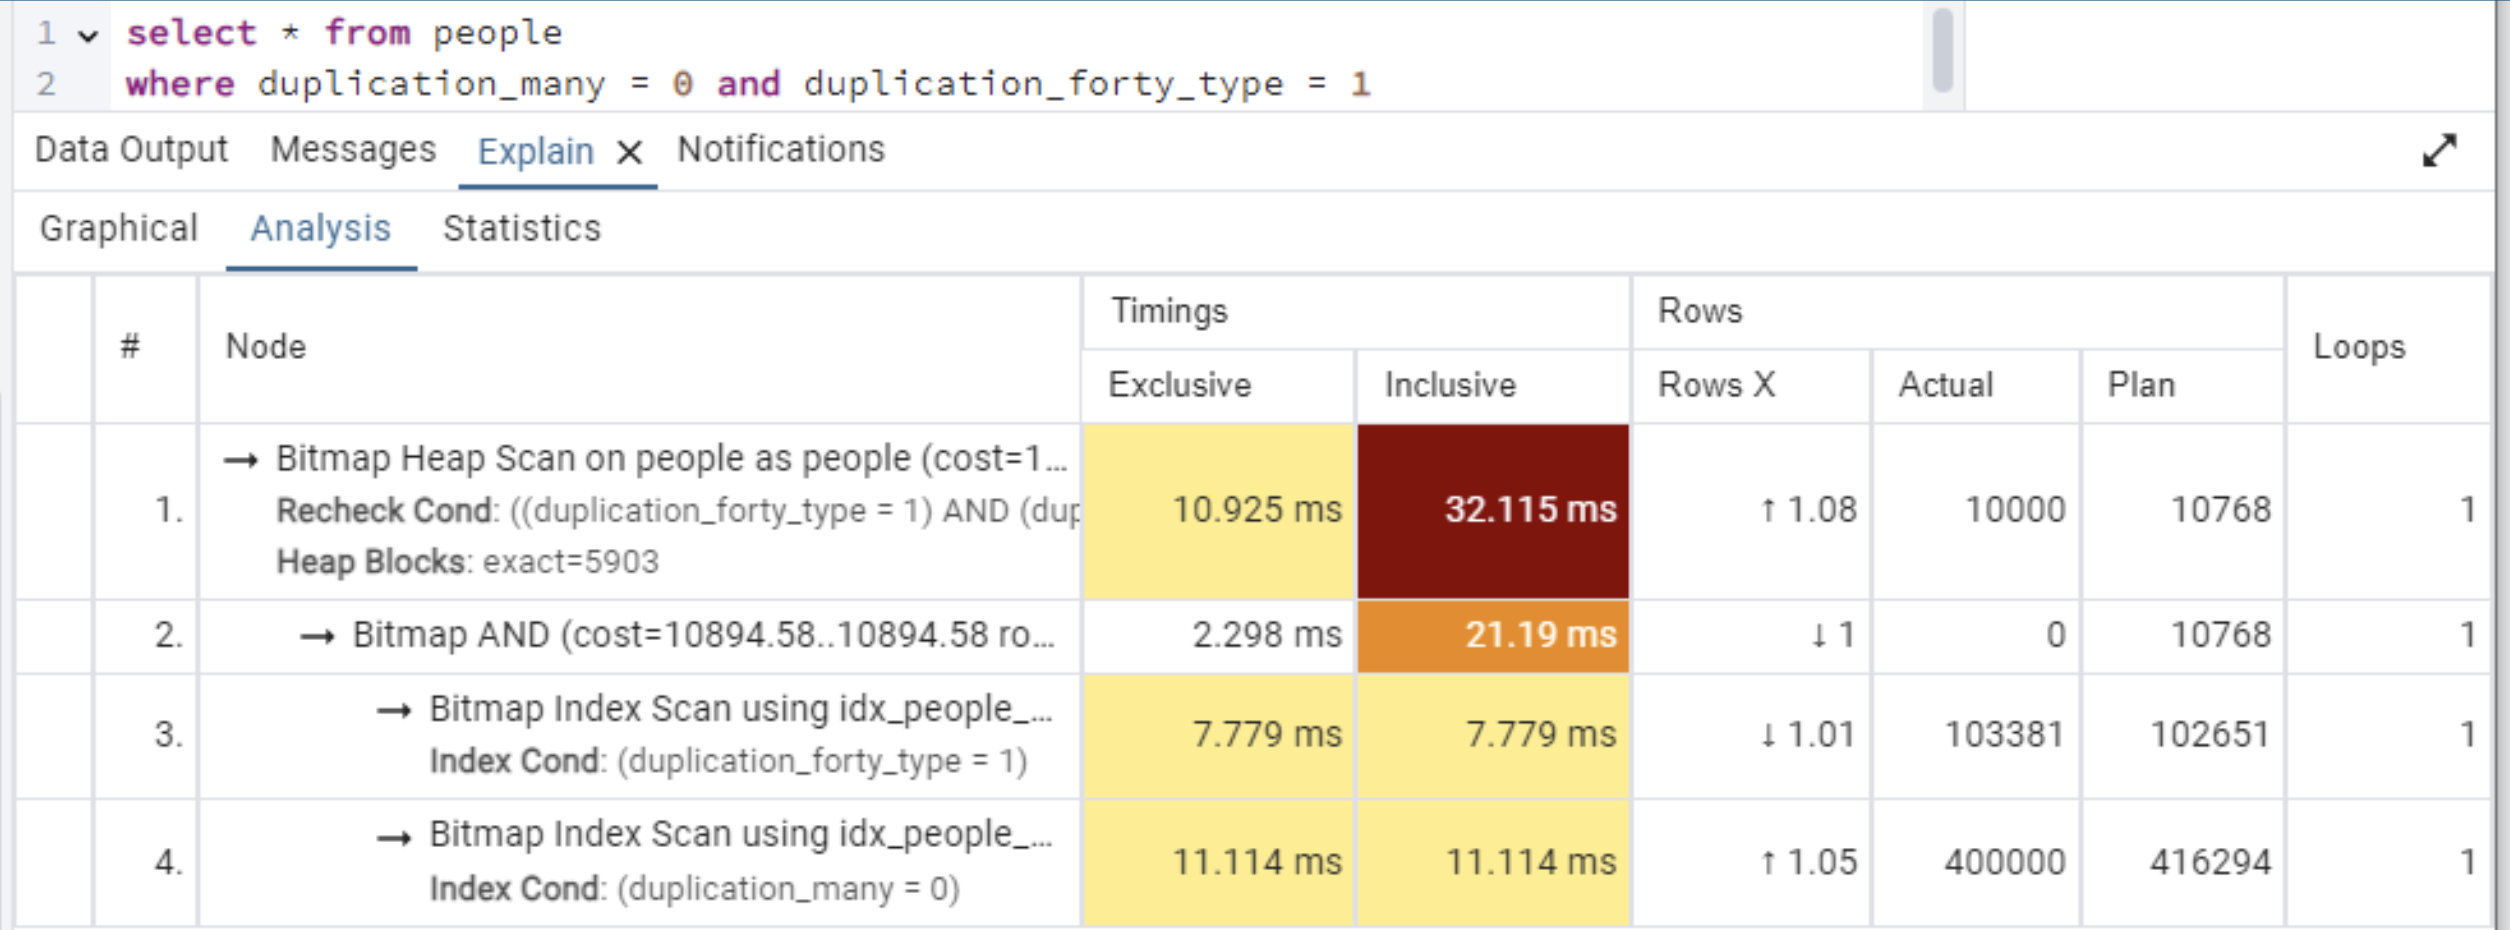Select the 21.19 ms inclusive cell
Viewport: 2510px width, 930px height.
coord(1493,636)
